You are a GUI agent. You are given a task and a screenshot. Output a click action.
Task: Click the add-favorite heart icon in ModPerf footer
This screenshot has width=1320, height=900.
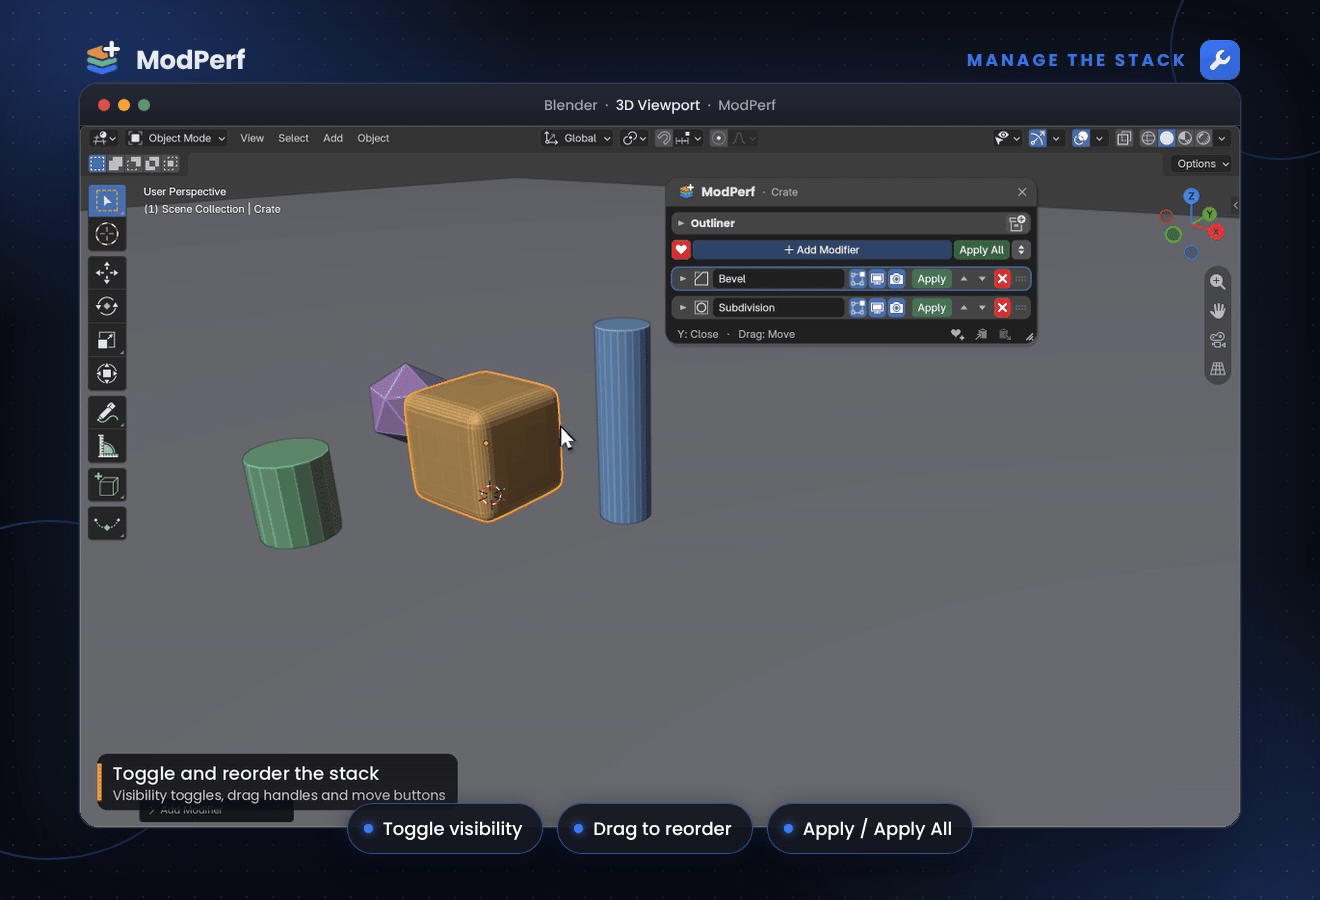[957, 334]
